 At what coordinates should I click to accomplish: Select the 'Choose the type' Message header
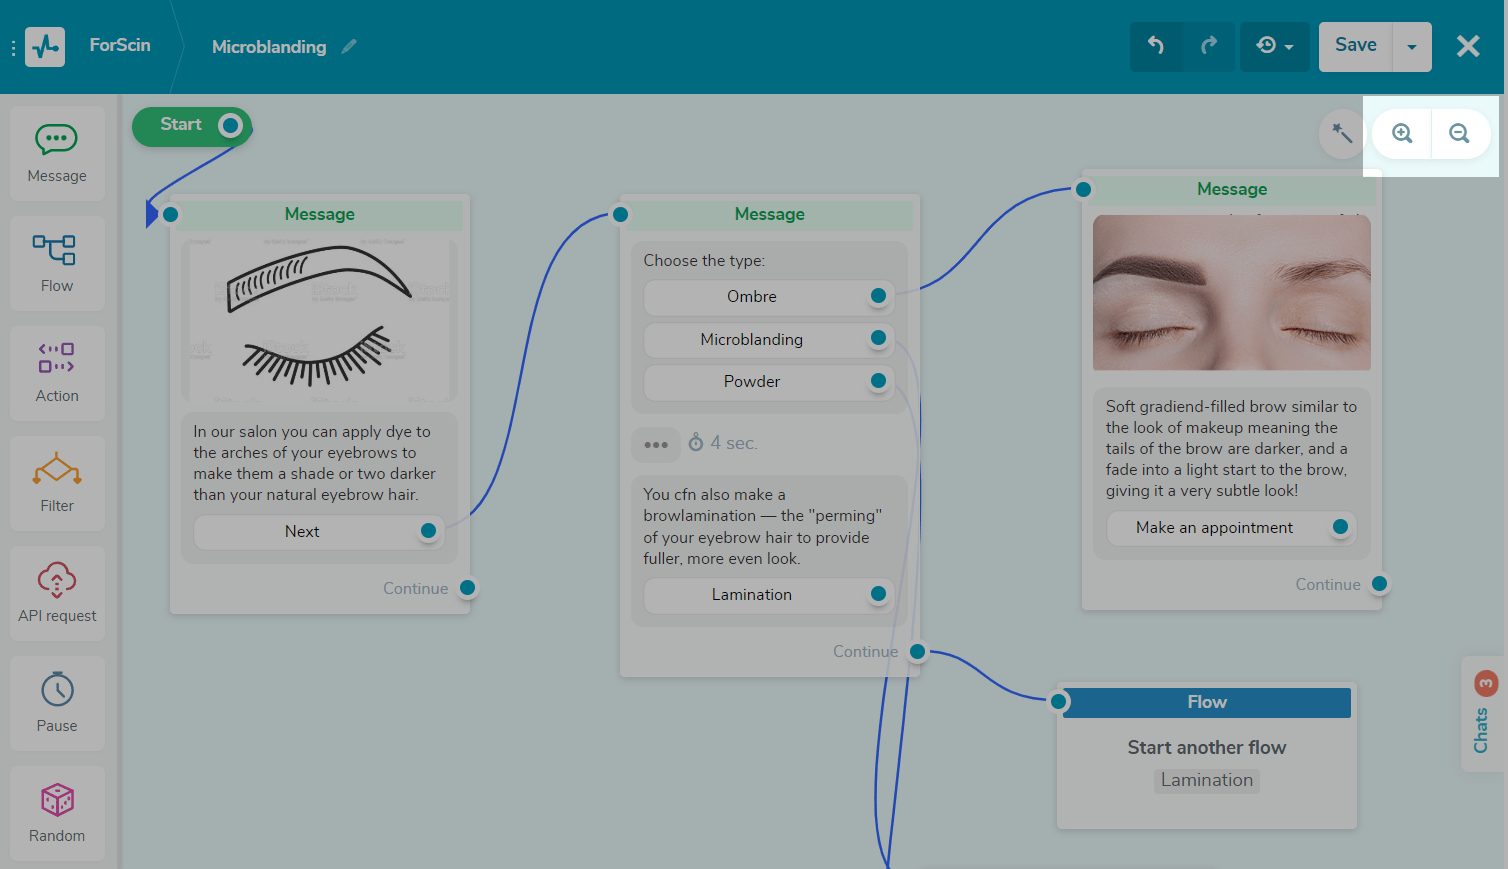tap(770, 214)
